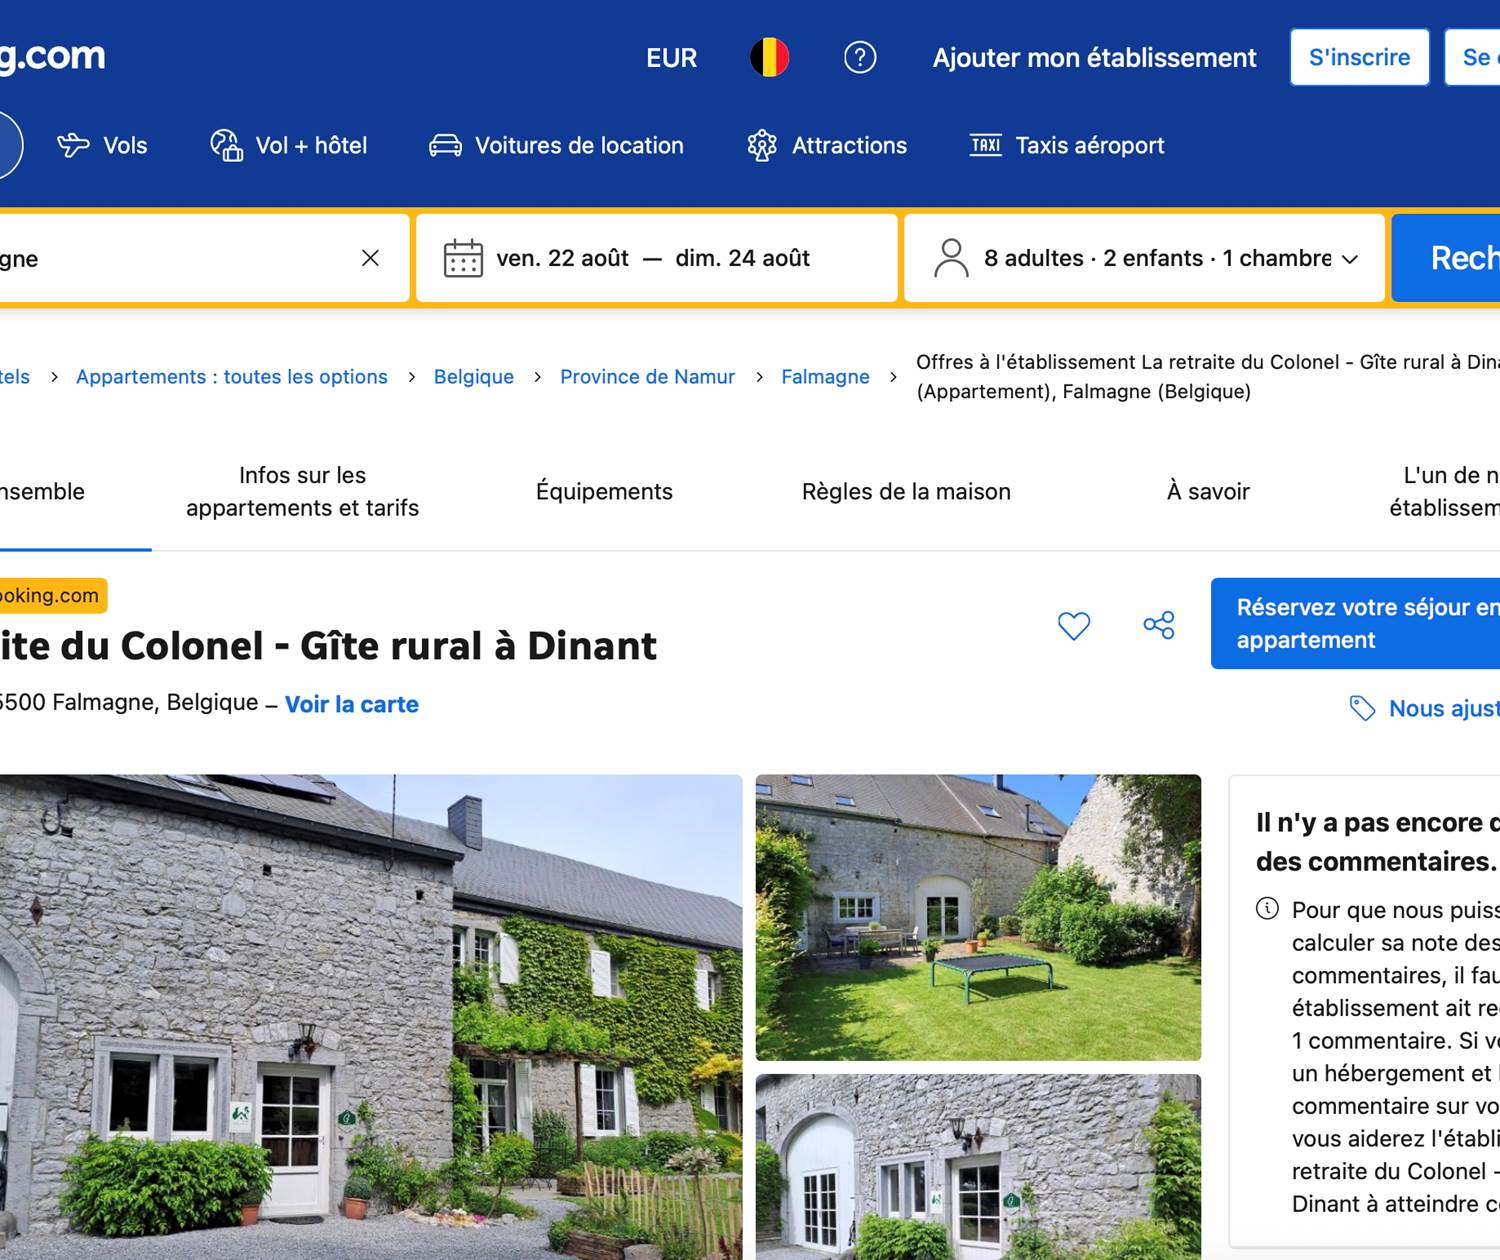1500x1260 pixels.
Task: Share the property listing
Action: click(1158, 625)
